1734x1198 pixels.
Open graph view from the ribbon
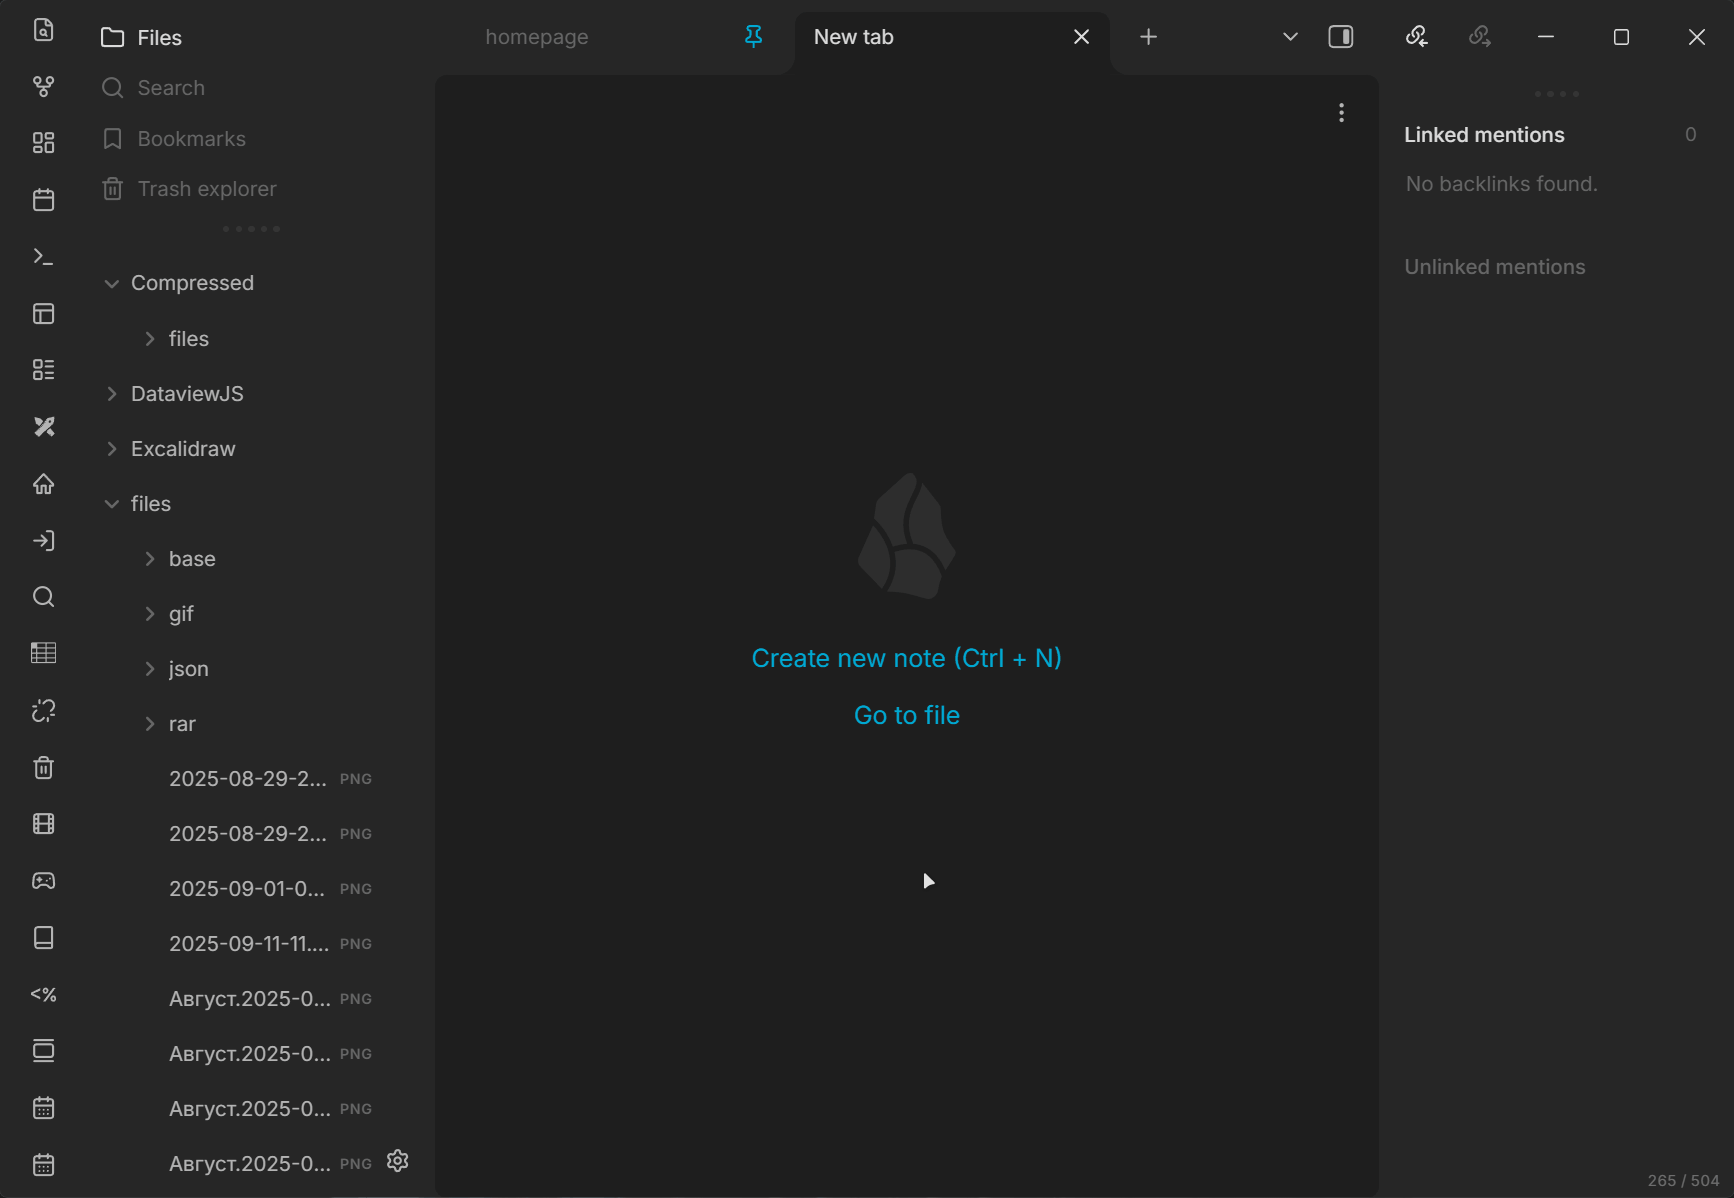(x=43, y=87)
